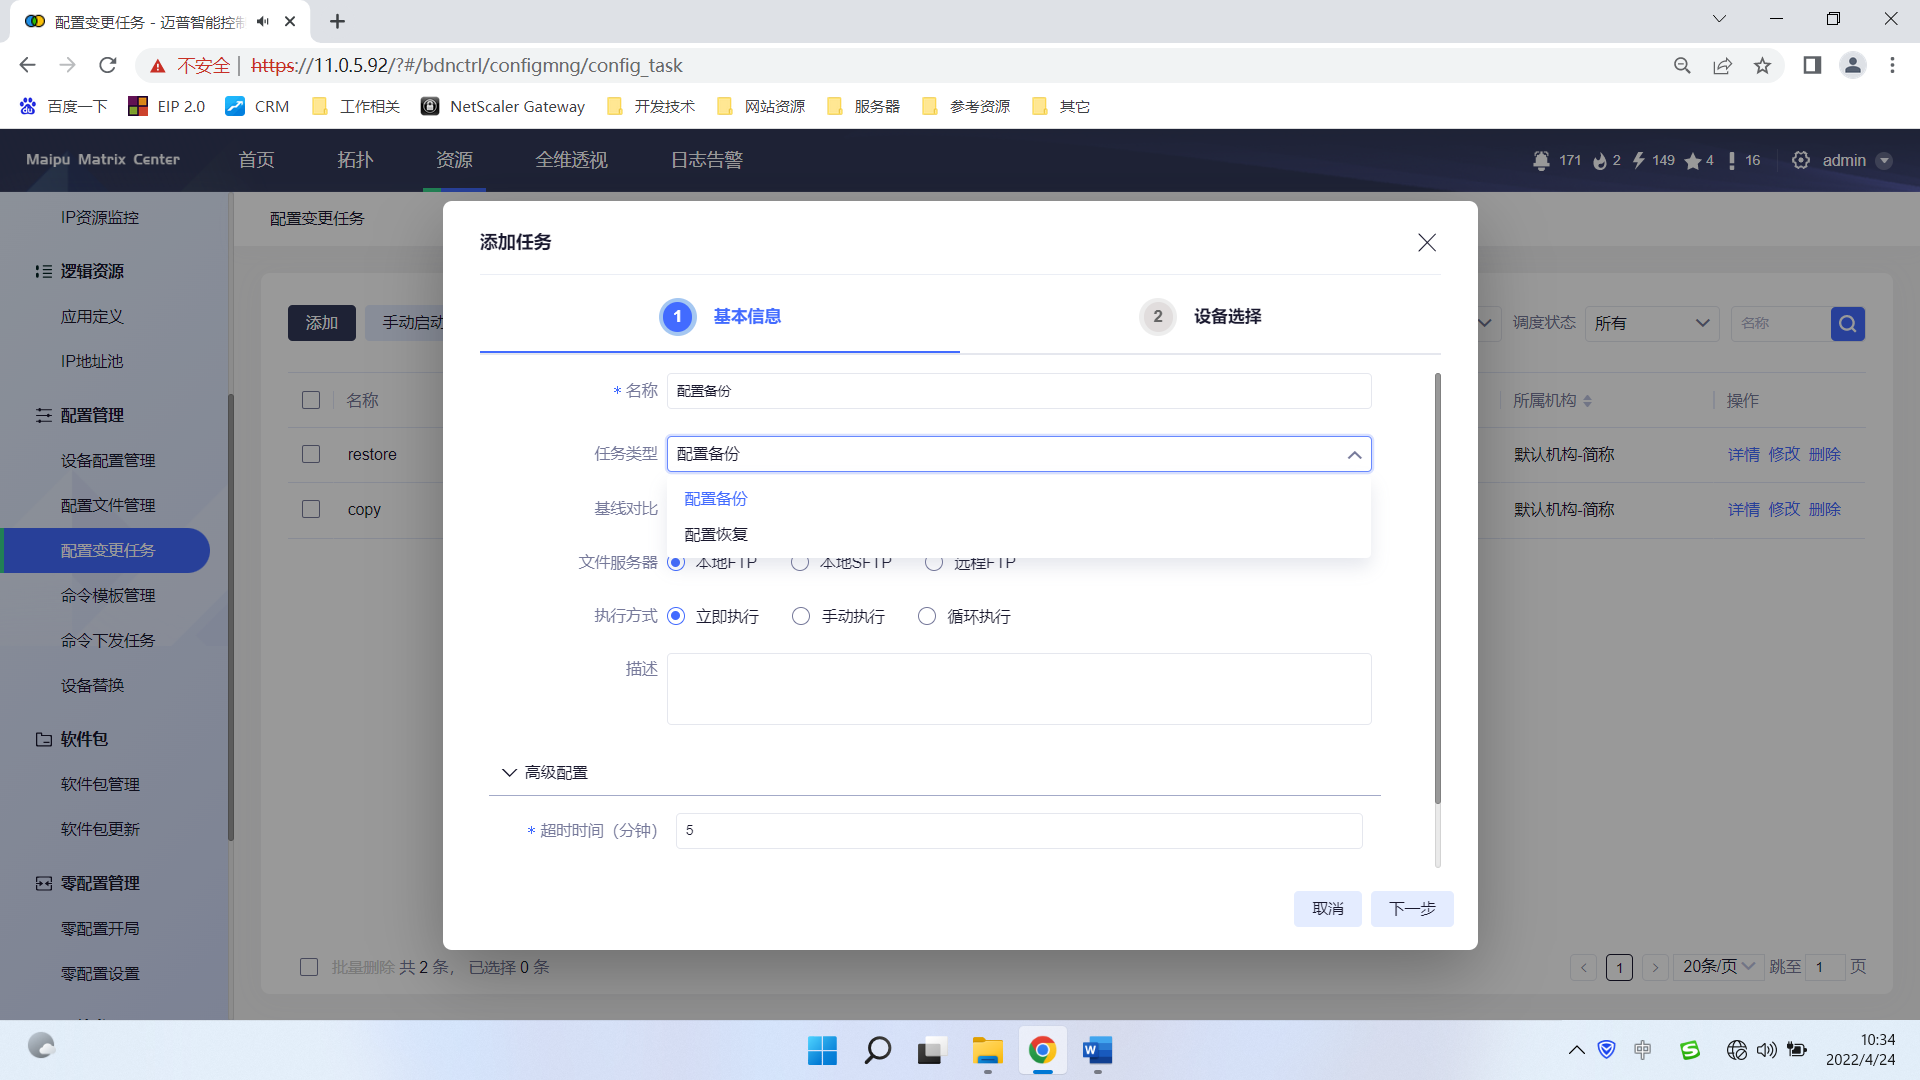The image size is (1920, 1080).
Task: Open the 拓扑 navigation menu
Action: [x=355, y=160]
